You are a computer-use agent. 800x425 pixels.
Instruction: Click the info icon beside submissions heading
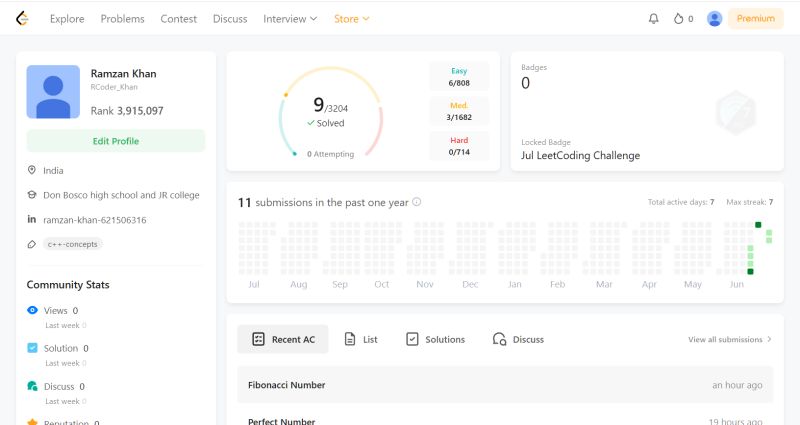click(416, 202)
